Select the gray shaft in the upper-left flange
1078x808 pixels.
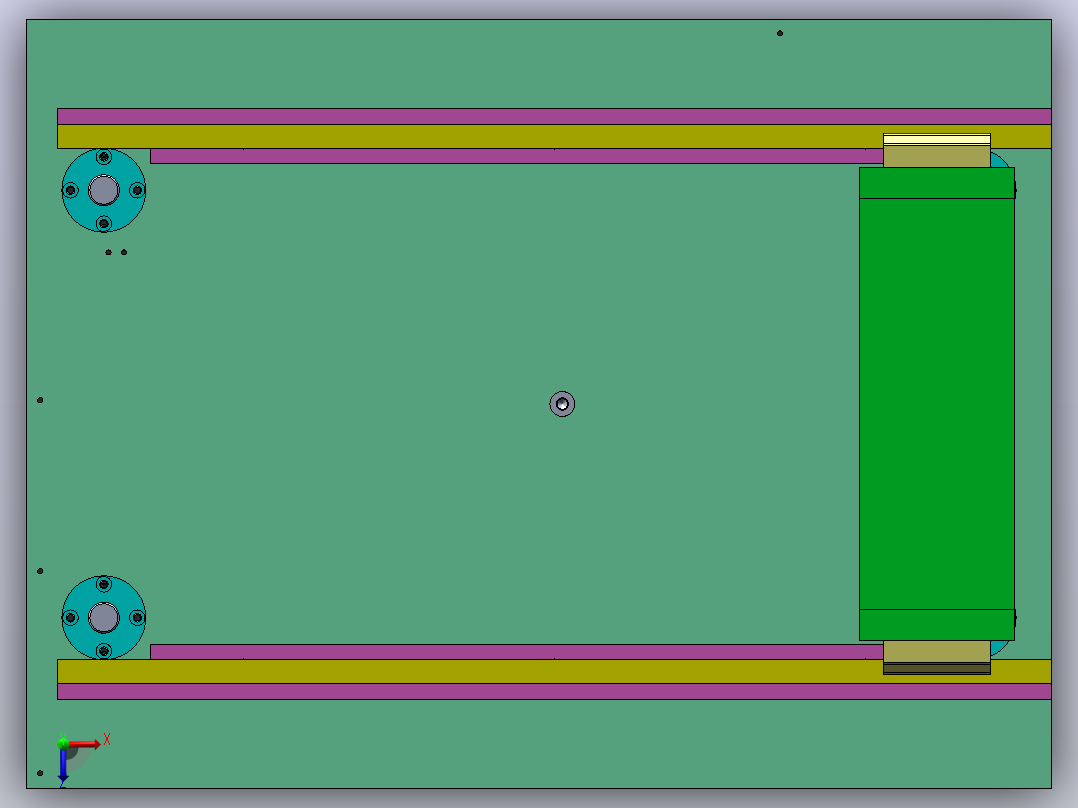tap(104, 190)
